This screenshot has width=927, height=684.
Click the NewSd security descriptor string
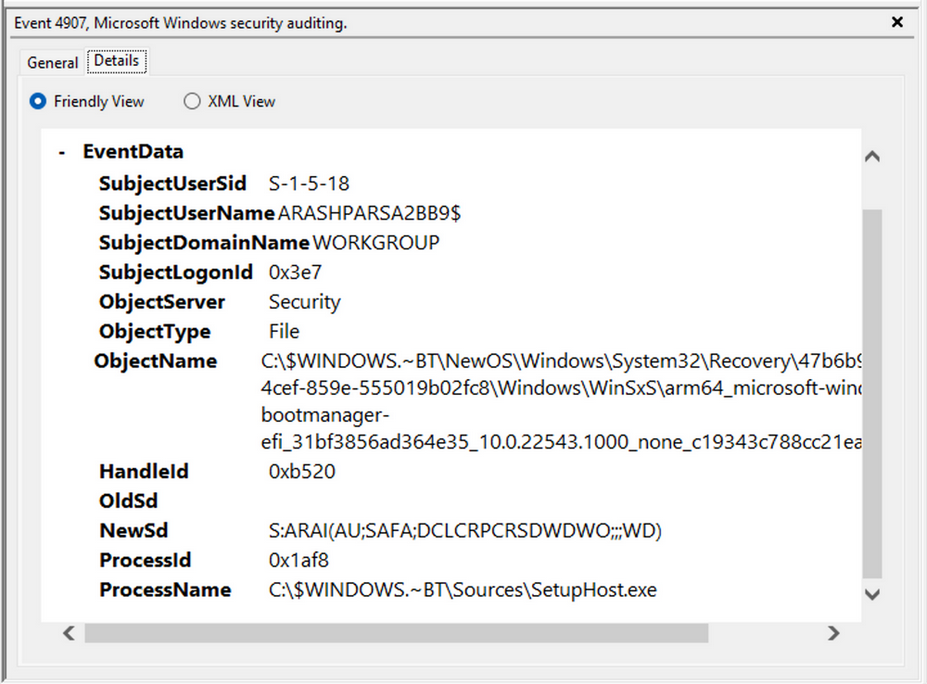(x=463, y=530)
